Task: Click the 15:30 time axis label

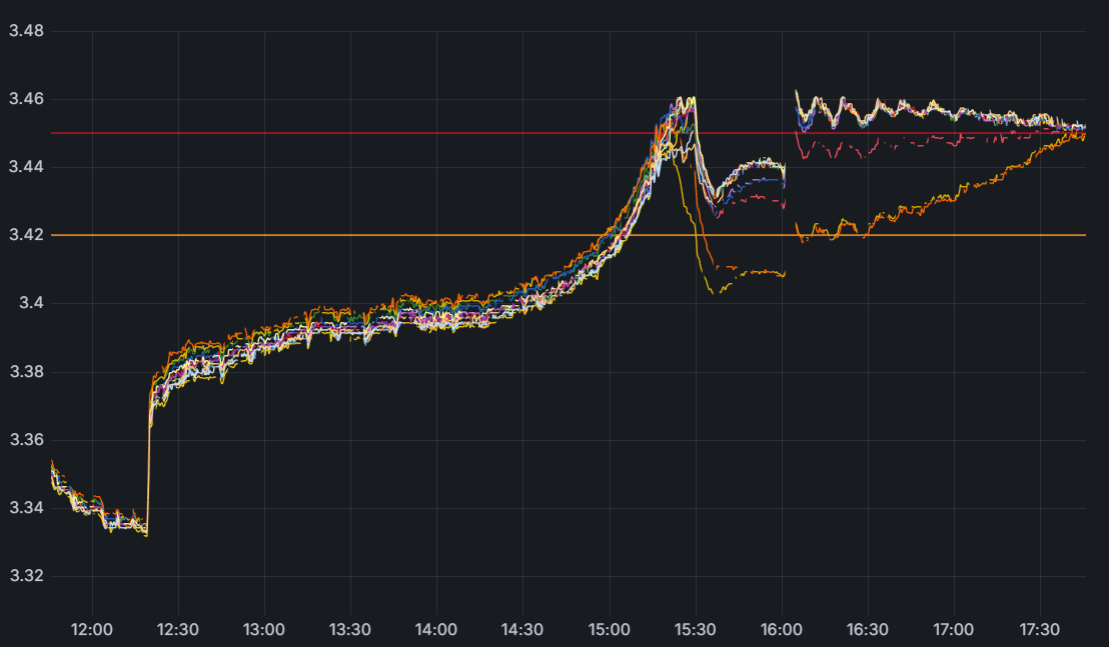Action: tap(695, 629)
